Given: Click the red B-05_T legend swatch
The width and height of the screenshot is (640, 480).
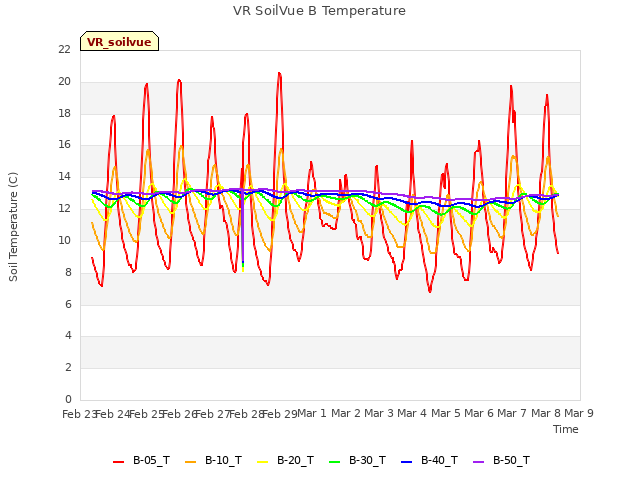Looking at the screenshot, I should coord(118,462).
